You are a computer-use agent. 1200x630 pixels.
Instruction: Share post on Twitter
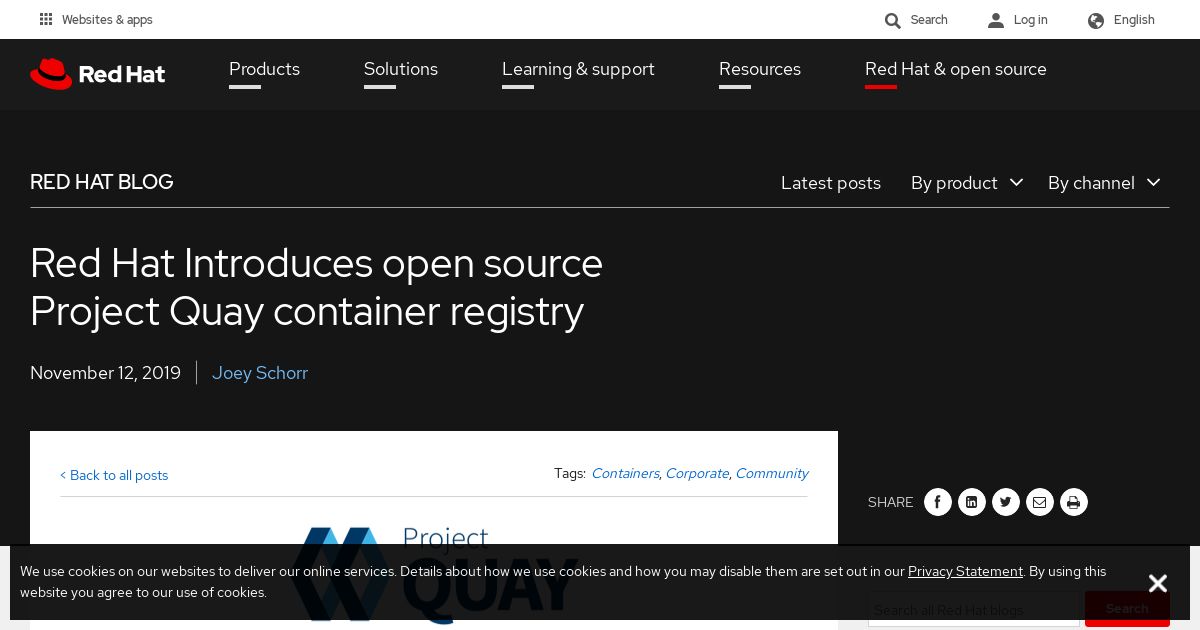click(x=1006, y=502)
